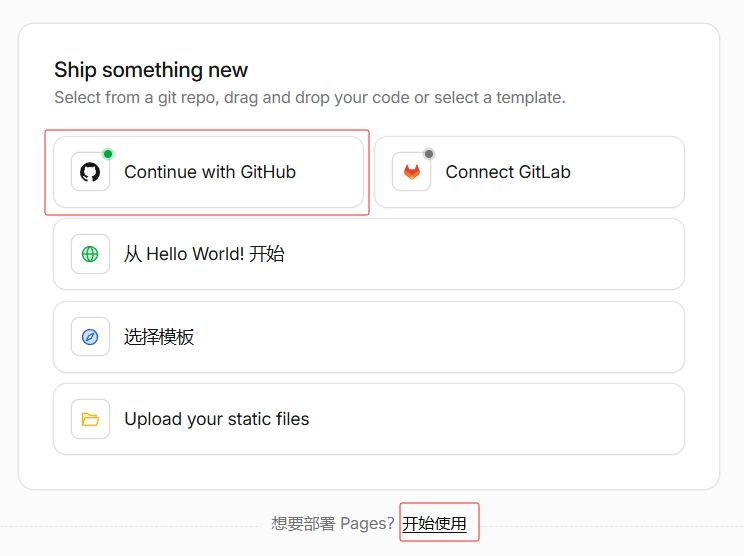
Task: Open the 选择模板 template chooser
Action: [369, 337]
